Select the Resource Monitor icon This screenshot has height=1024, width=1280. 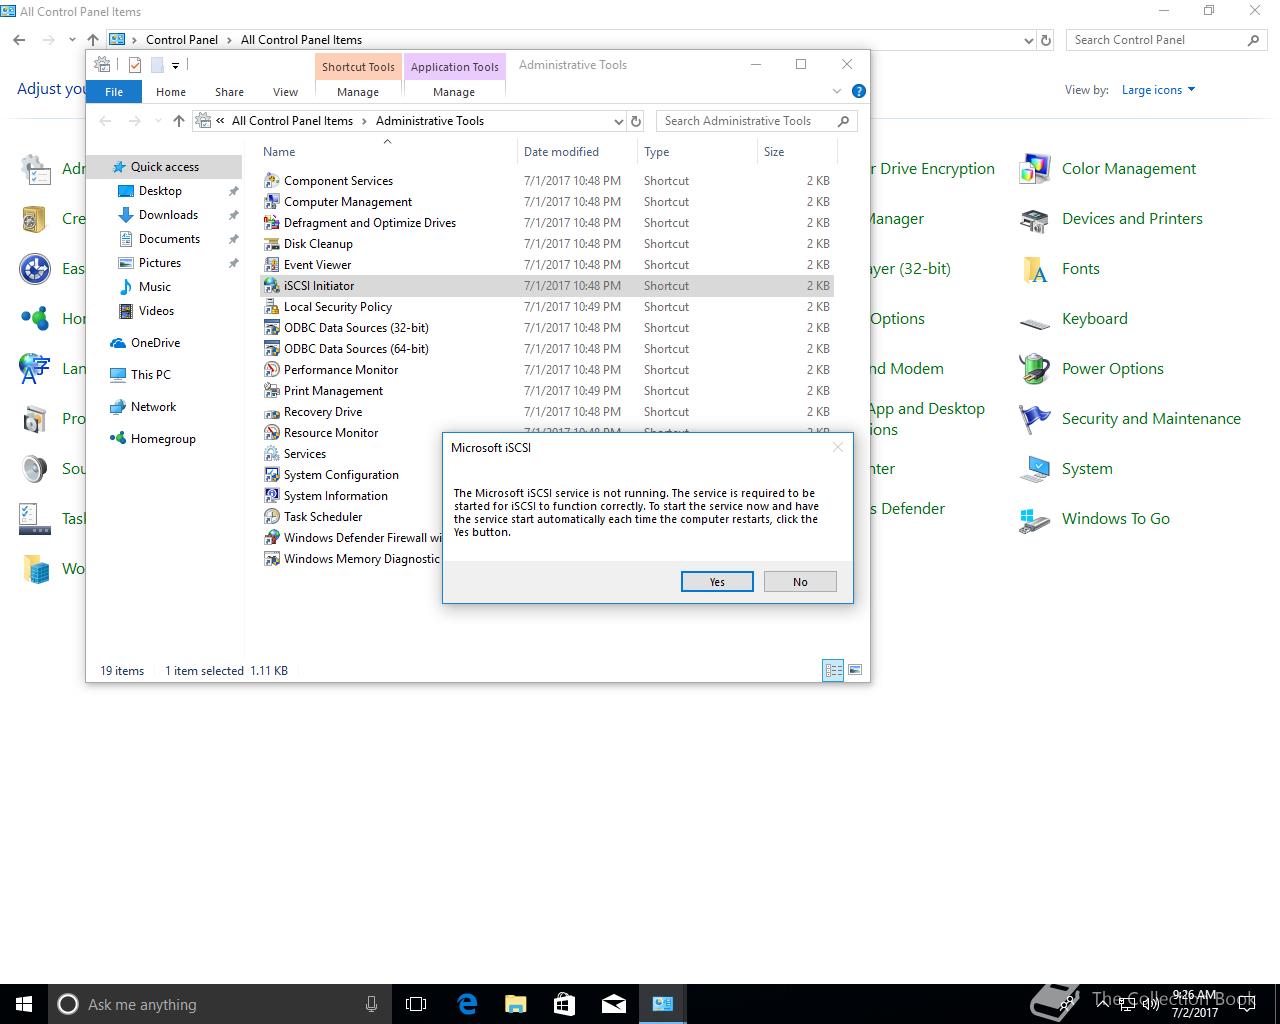(271, 433)
